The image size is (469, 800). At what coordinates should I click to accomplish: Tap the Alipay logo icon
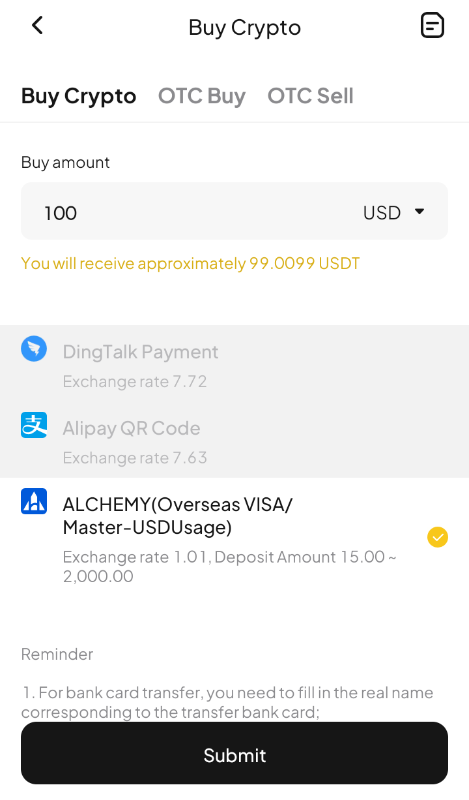click(x=34, y=425)
